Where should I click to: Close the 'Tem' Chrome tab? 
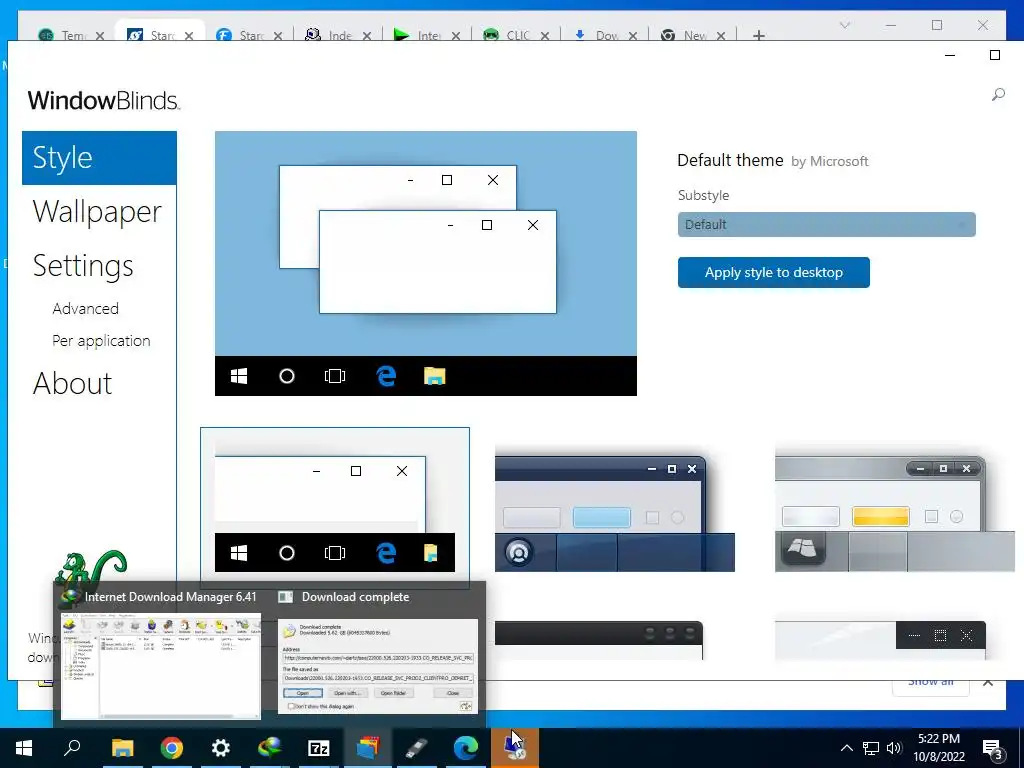click(100, 36)
